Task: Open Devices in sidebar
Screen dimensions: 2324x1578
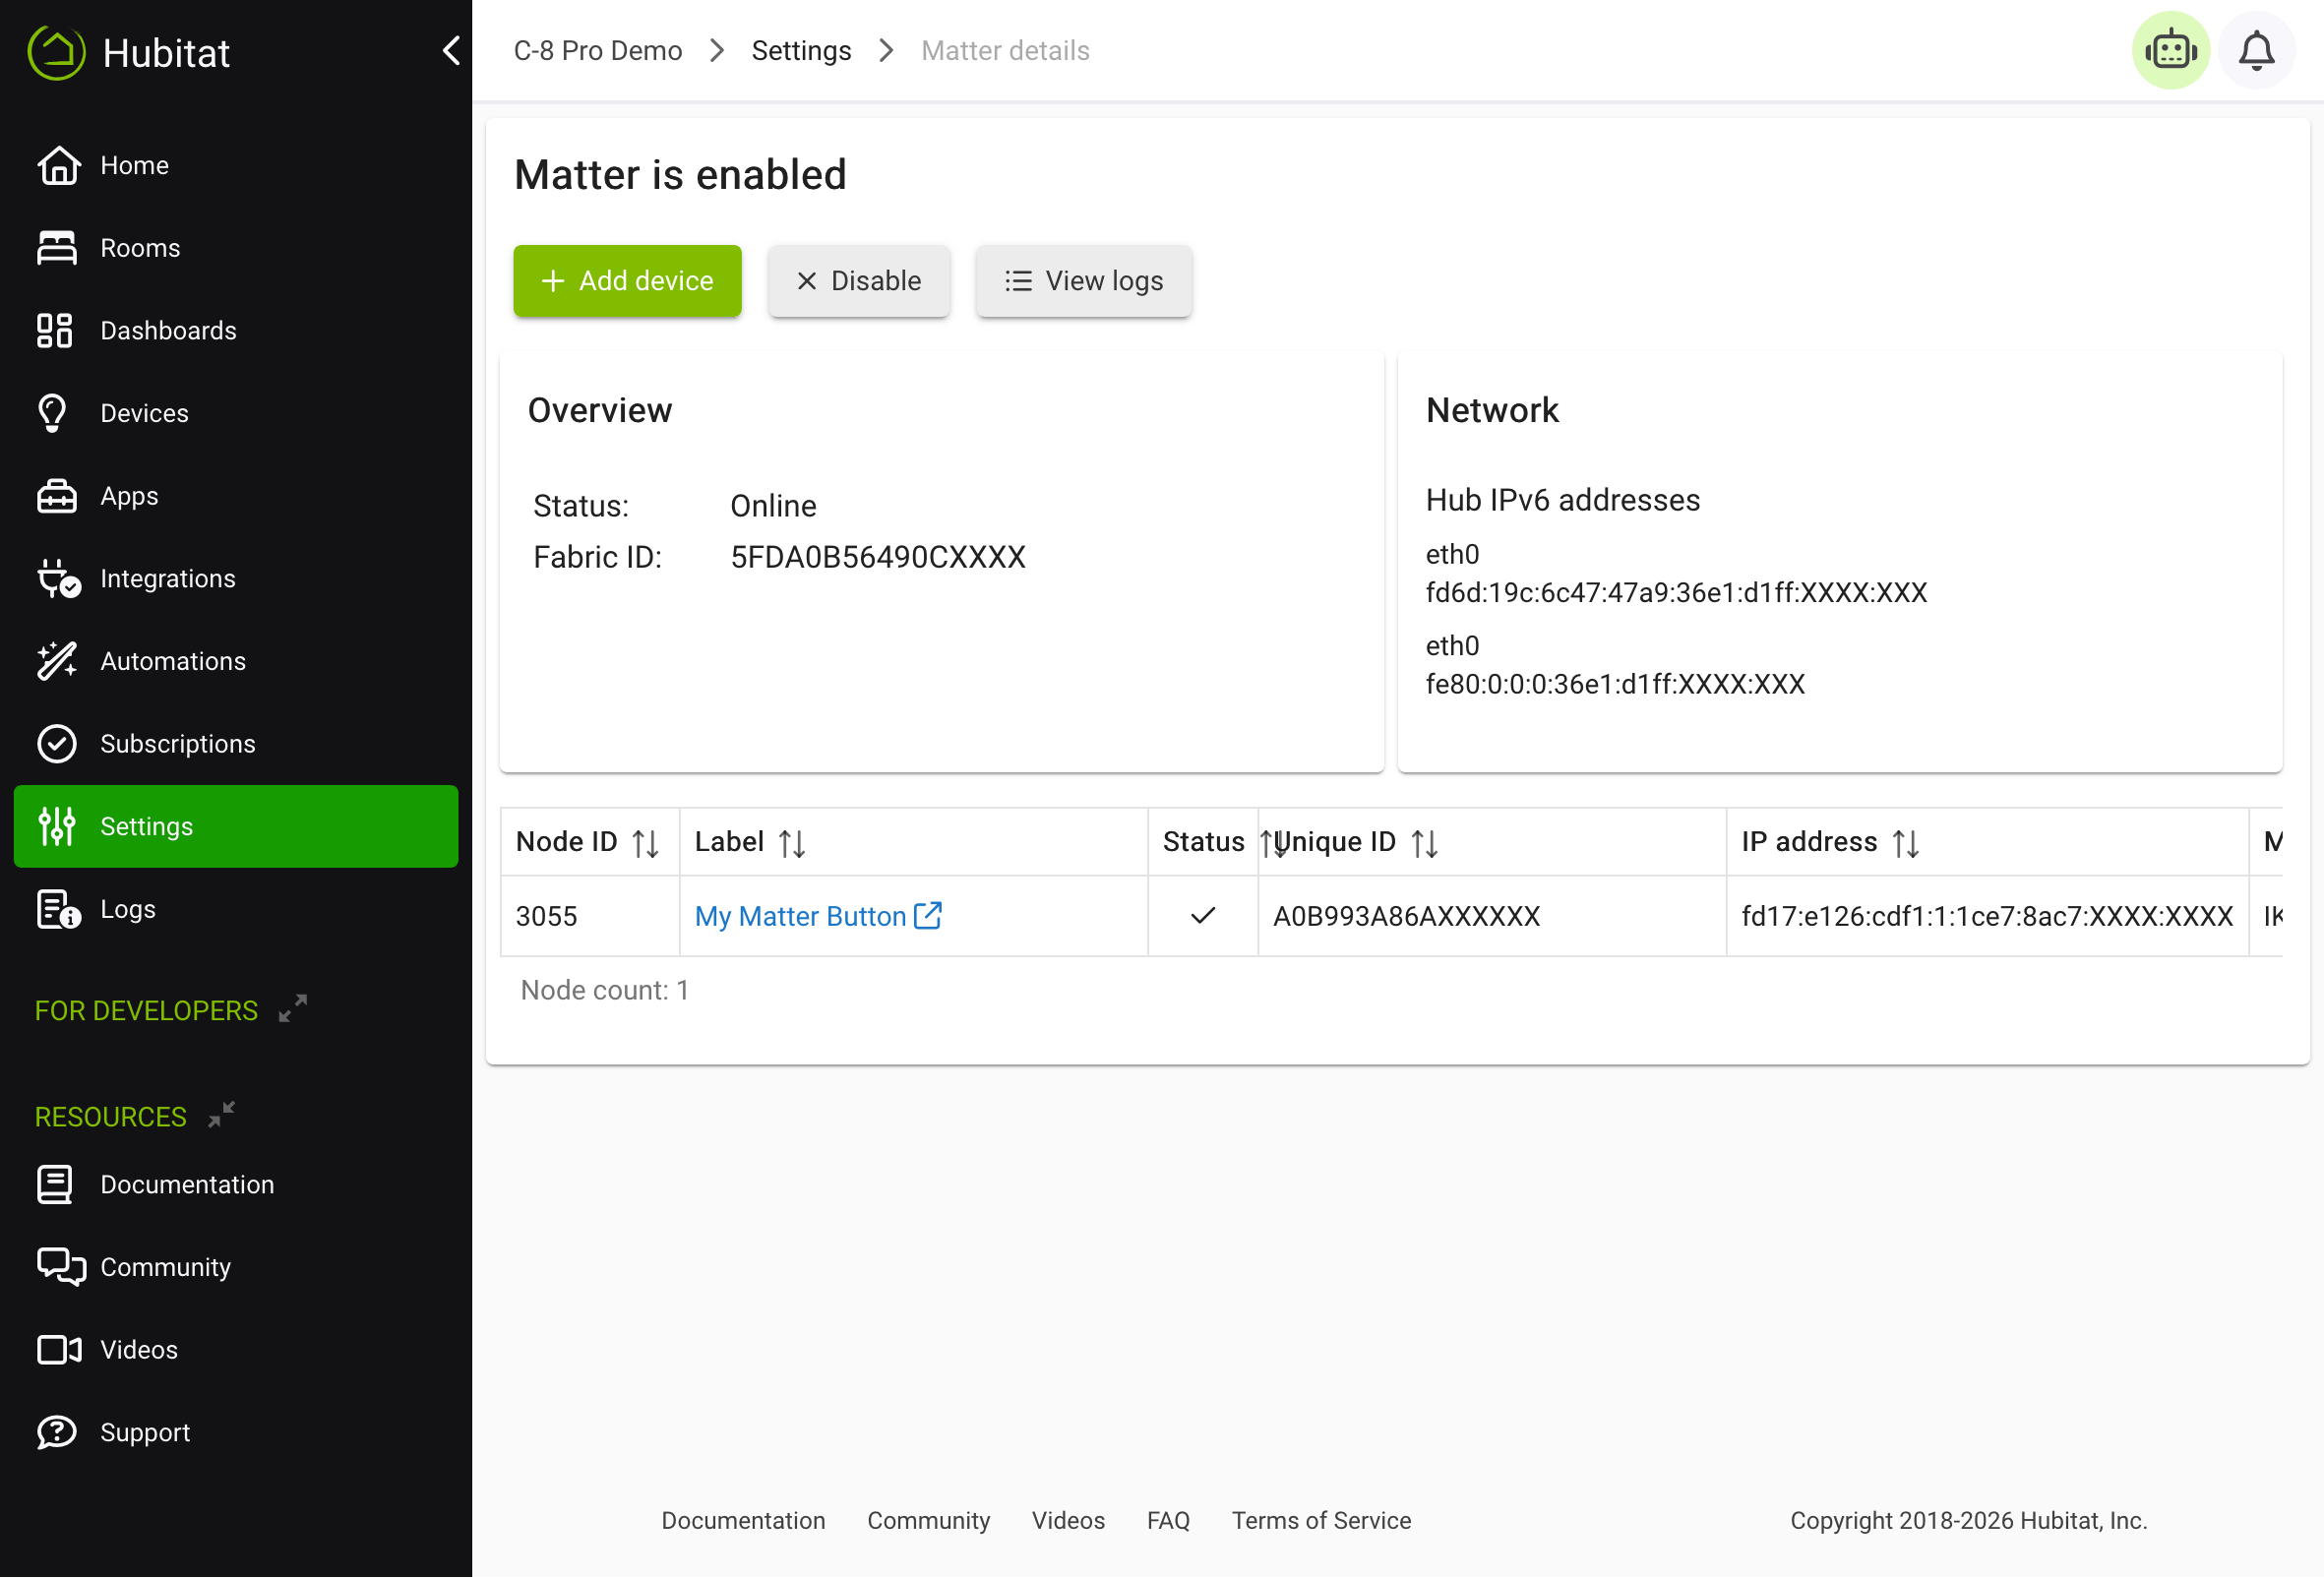Action: (236, 413)
